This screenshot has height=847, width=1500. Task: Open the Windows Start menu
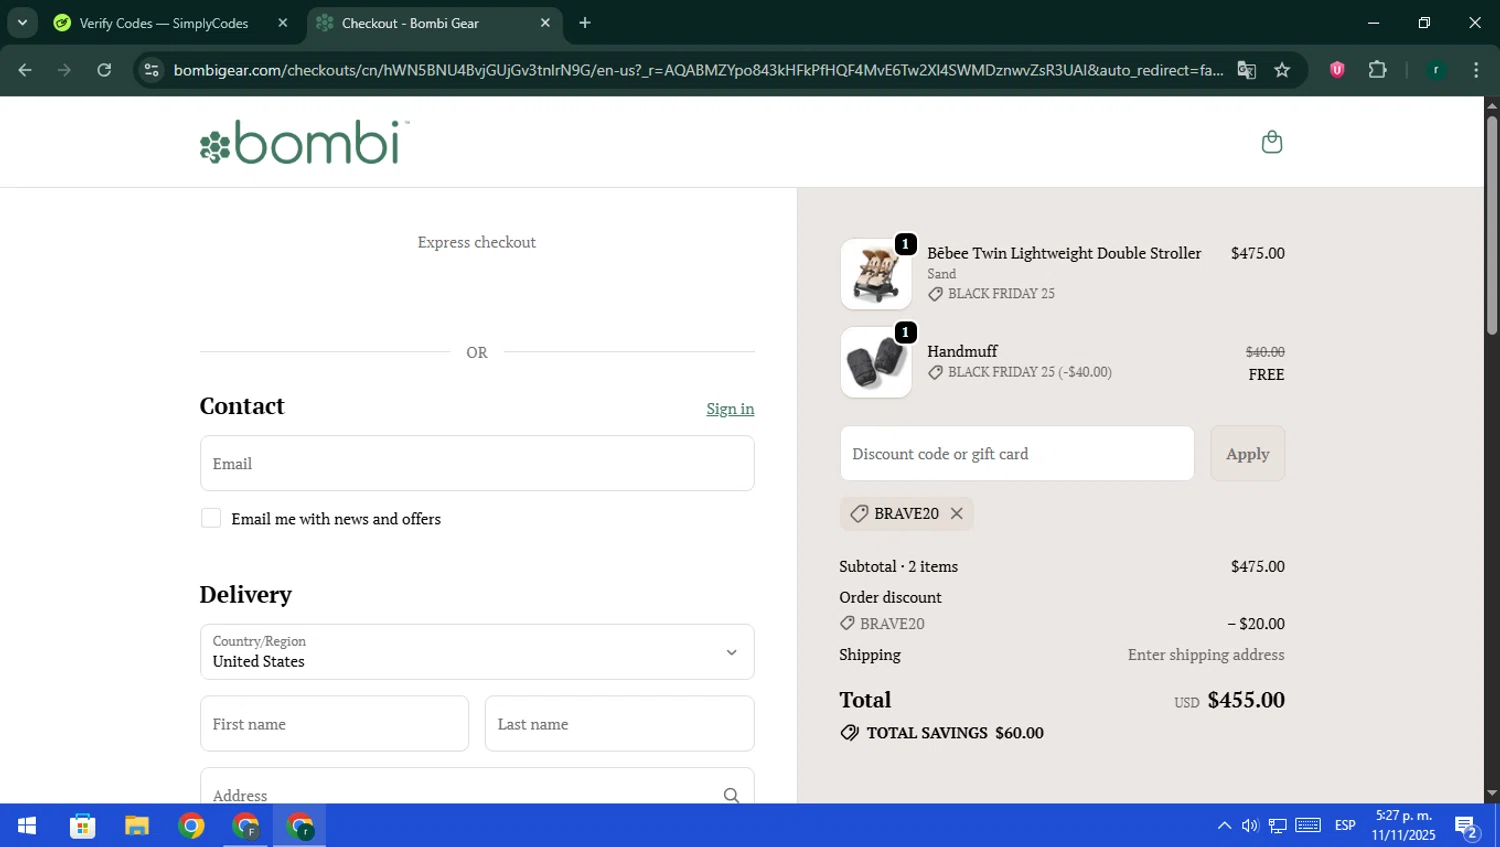click(27, 826)
